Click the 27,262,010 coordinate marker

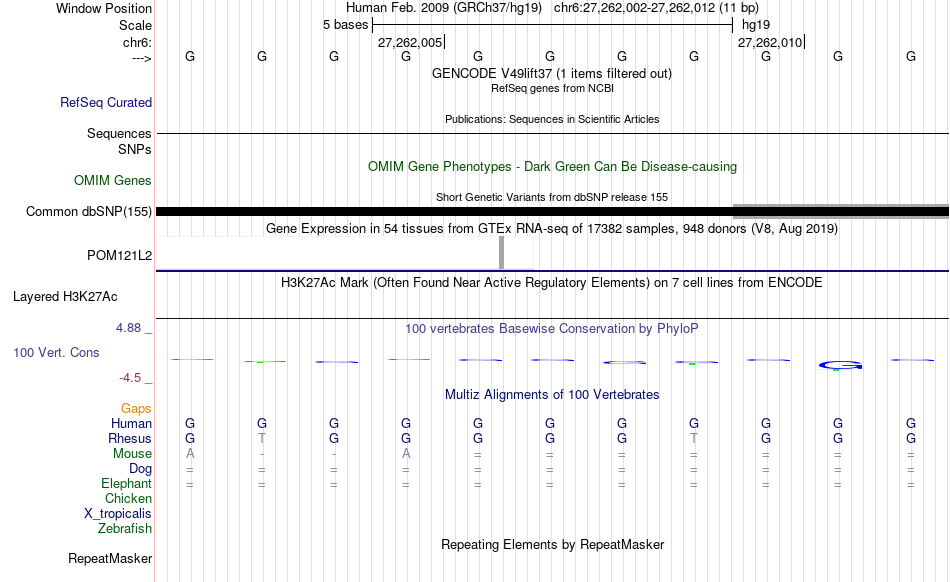(770, 42)
